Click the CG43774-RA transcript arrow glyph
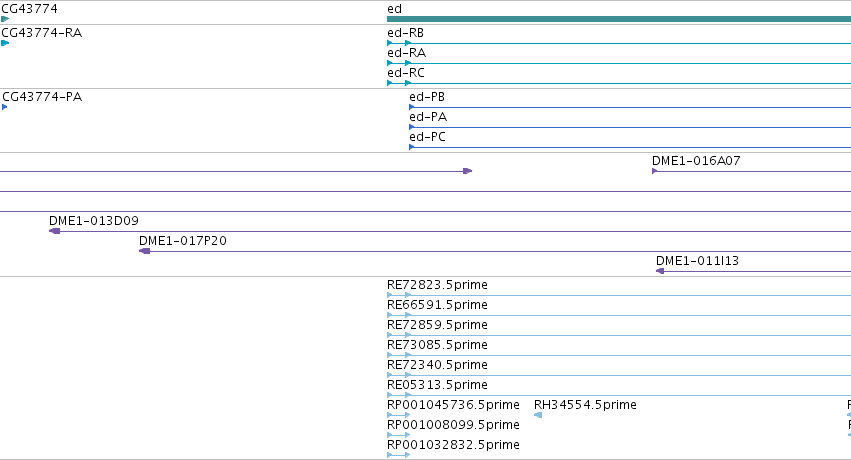The image size is (851, 460). coord(5,43)
